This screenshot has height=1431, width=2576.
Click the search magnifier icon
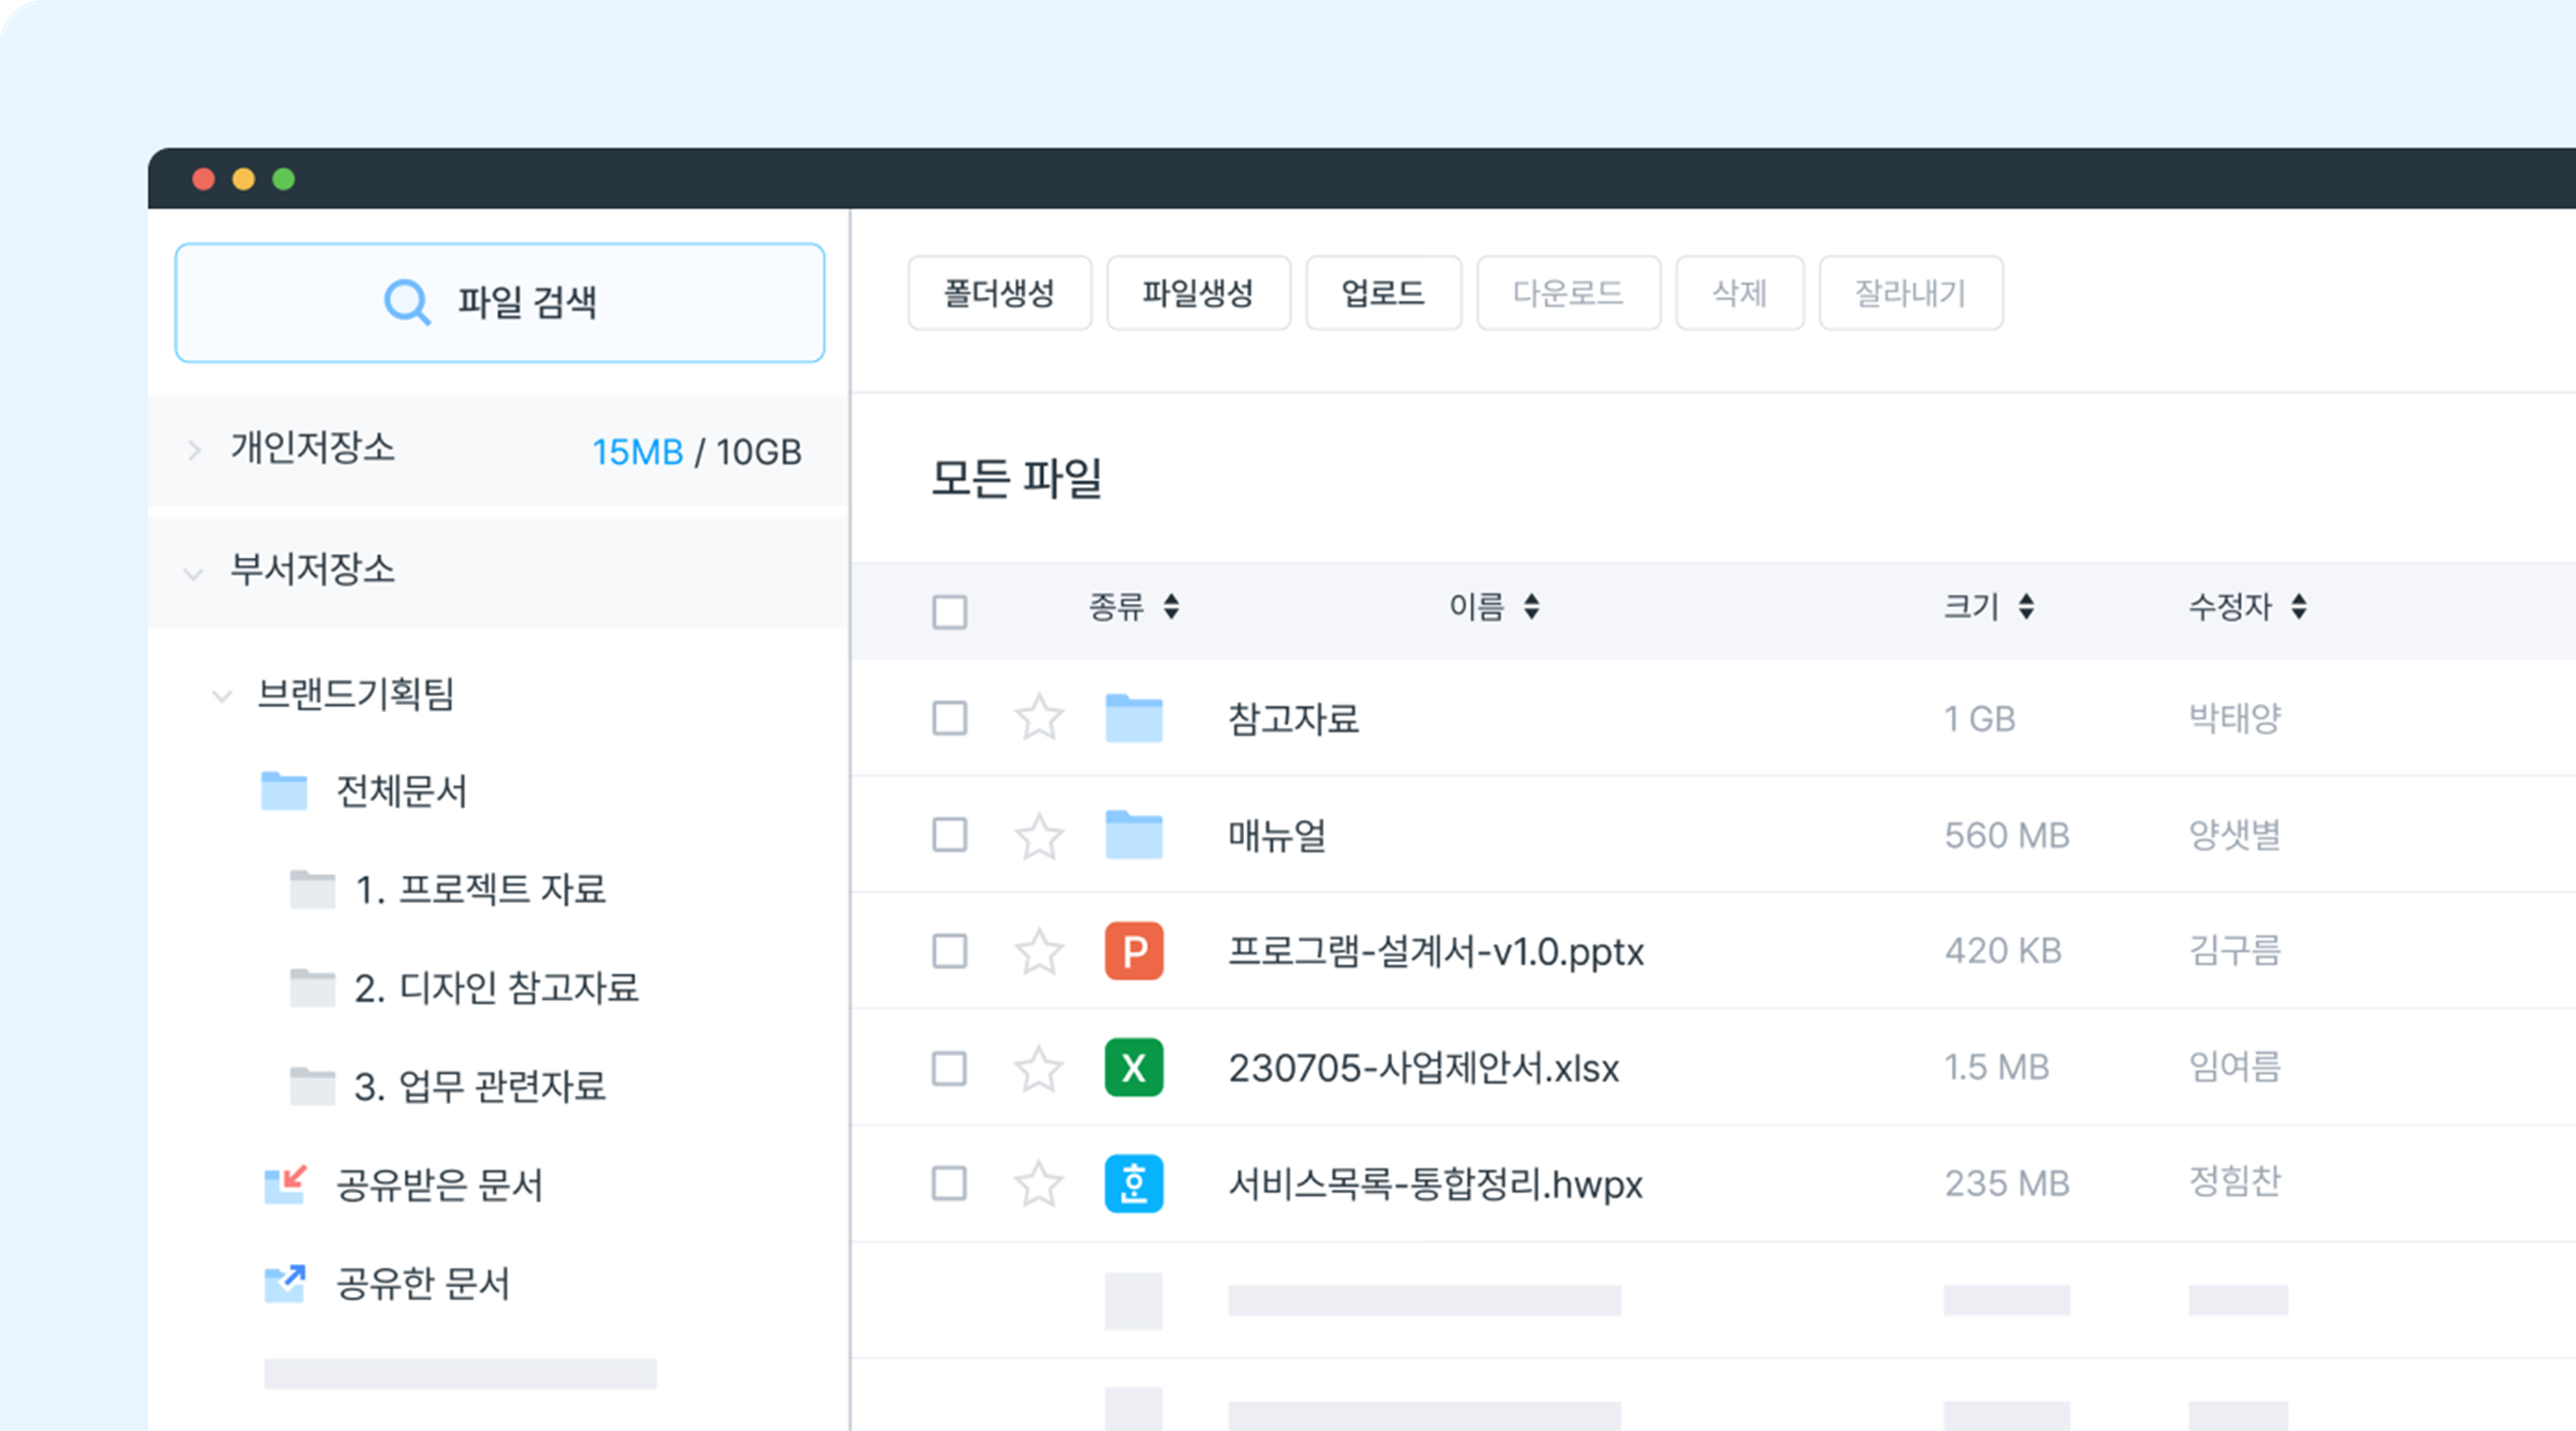pyautogui.click(x=406, y=303)
